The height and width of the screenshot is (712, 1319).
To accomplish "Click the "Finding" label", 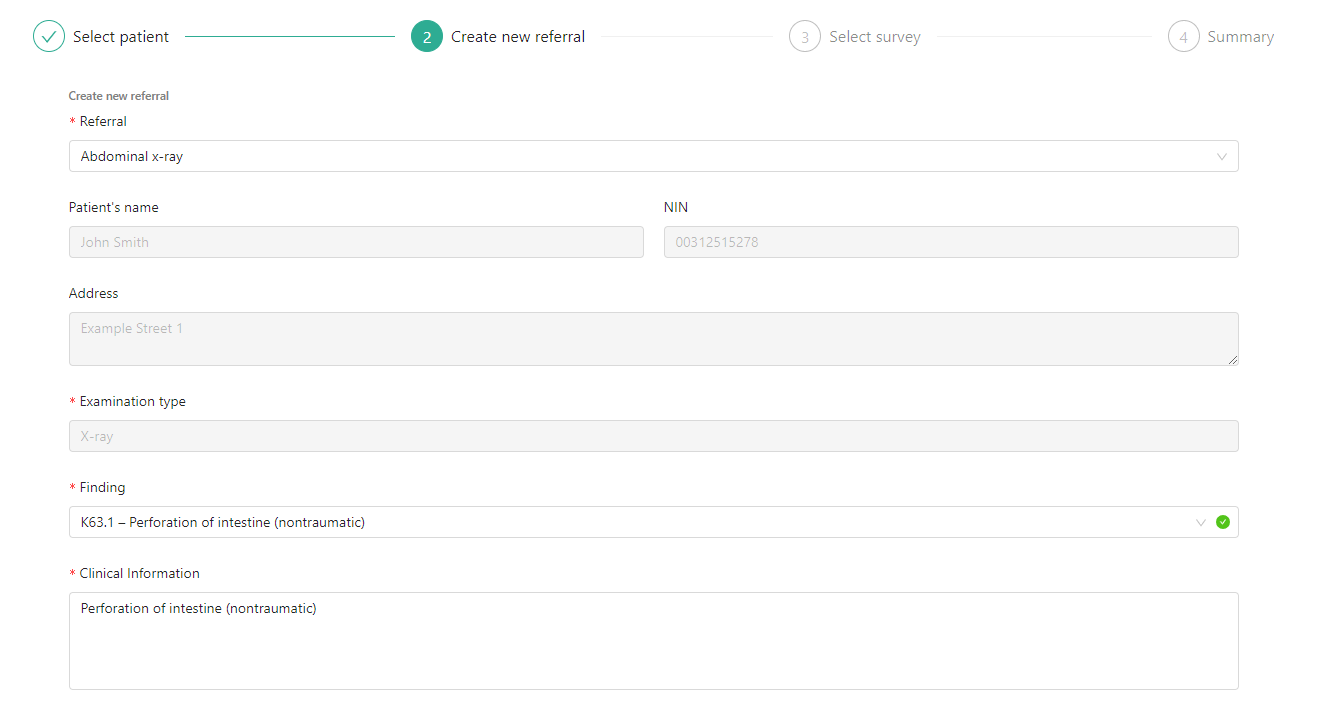I will pyautogui.click(x=103, y=488).
